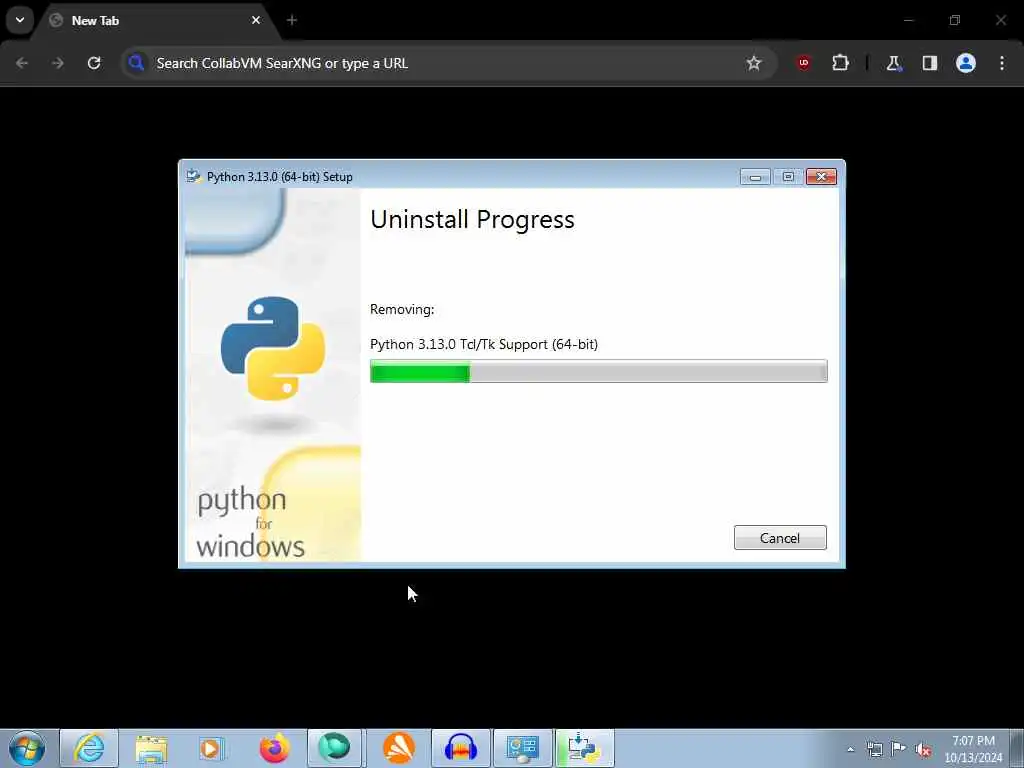Screen dimensions: 1024x768
Task: Open the profile avatar menu
Action: 965,63
